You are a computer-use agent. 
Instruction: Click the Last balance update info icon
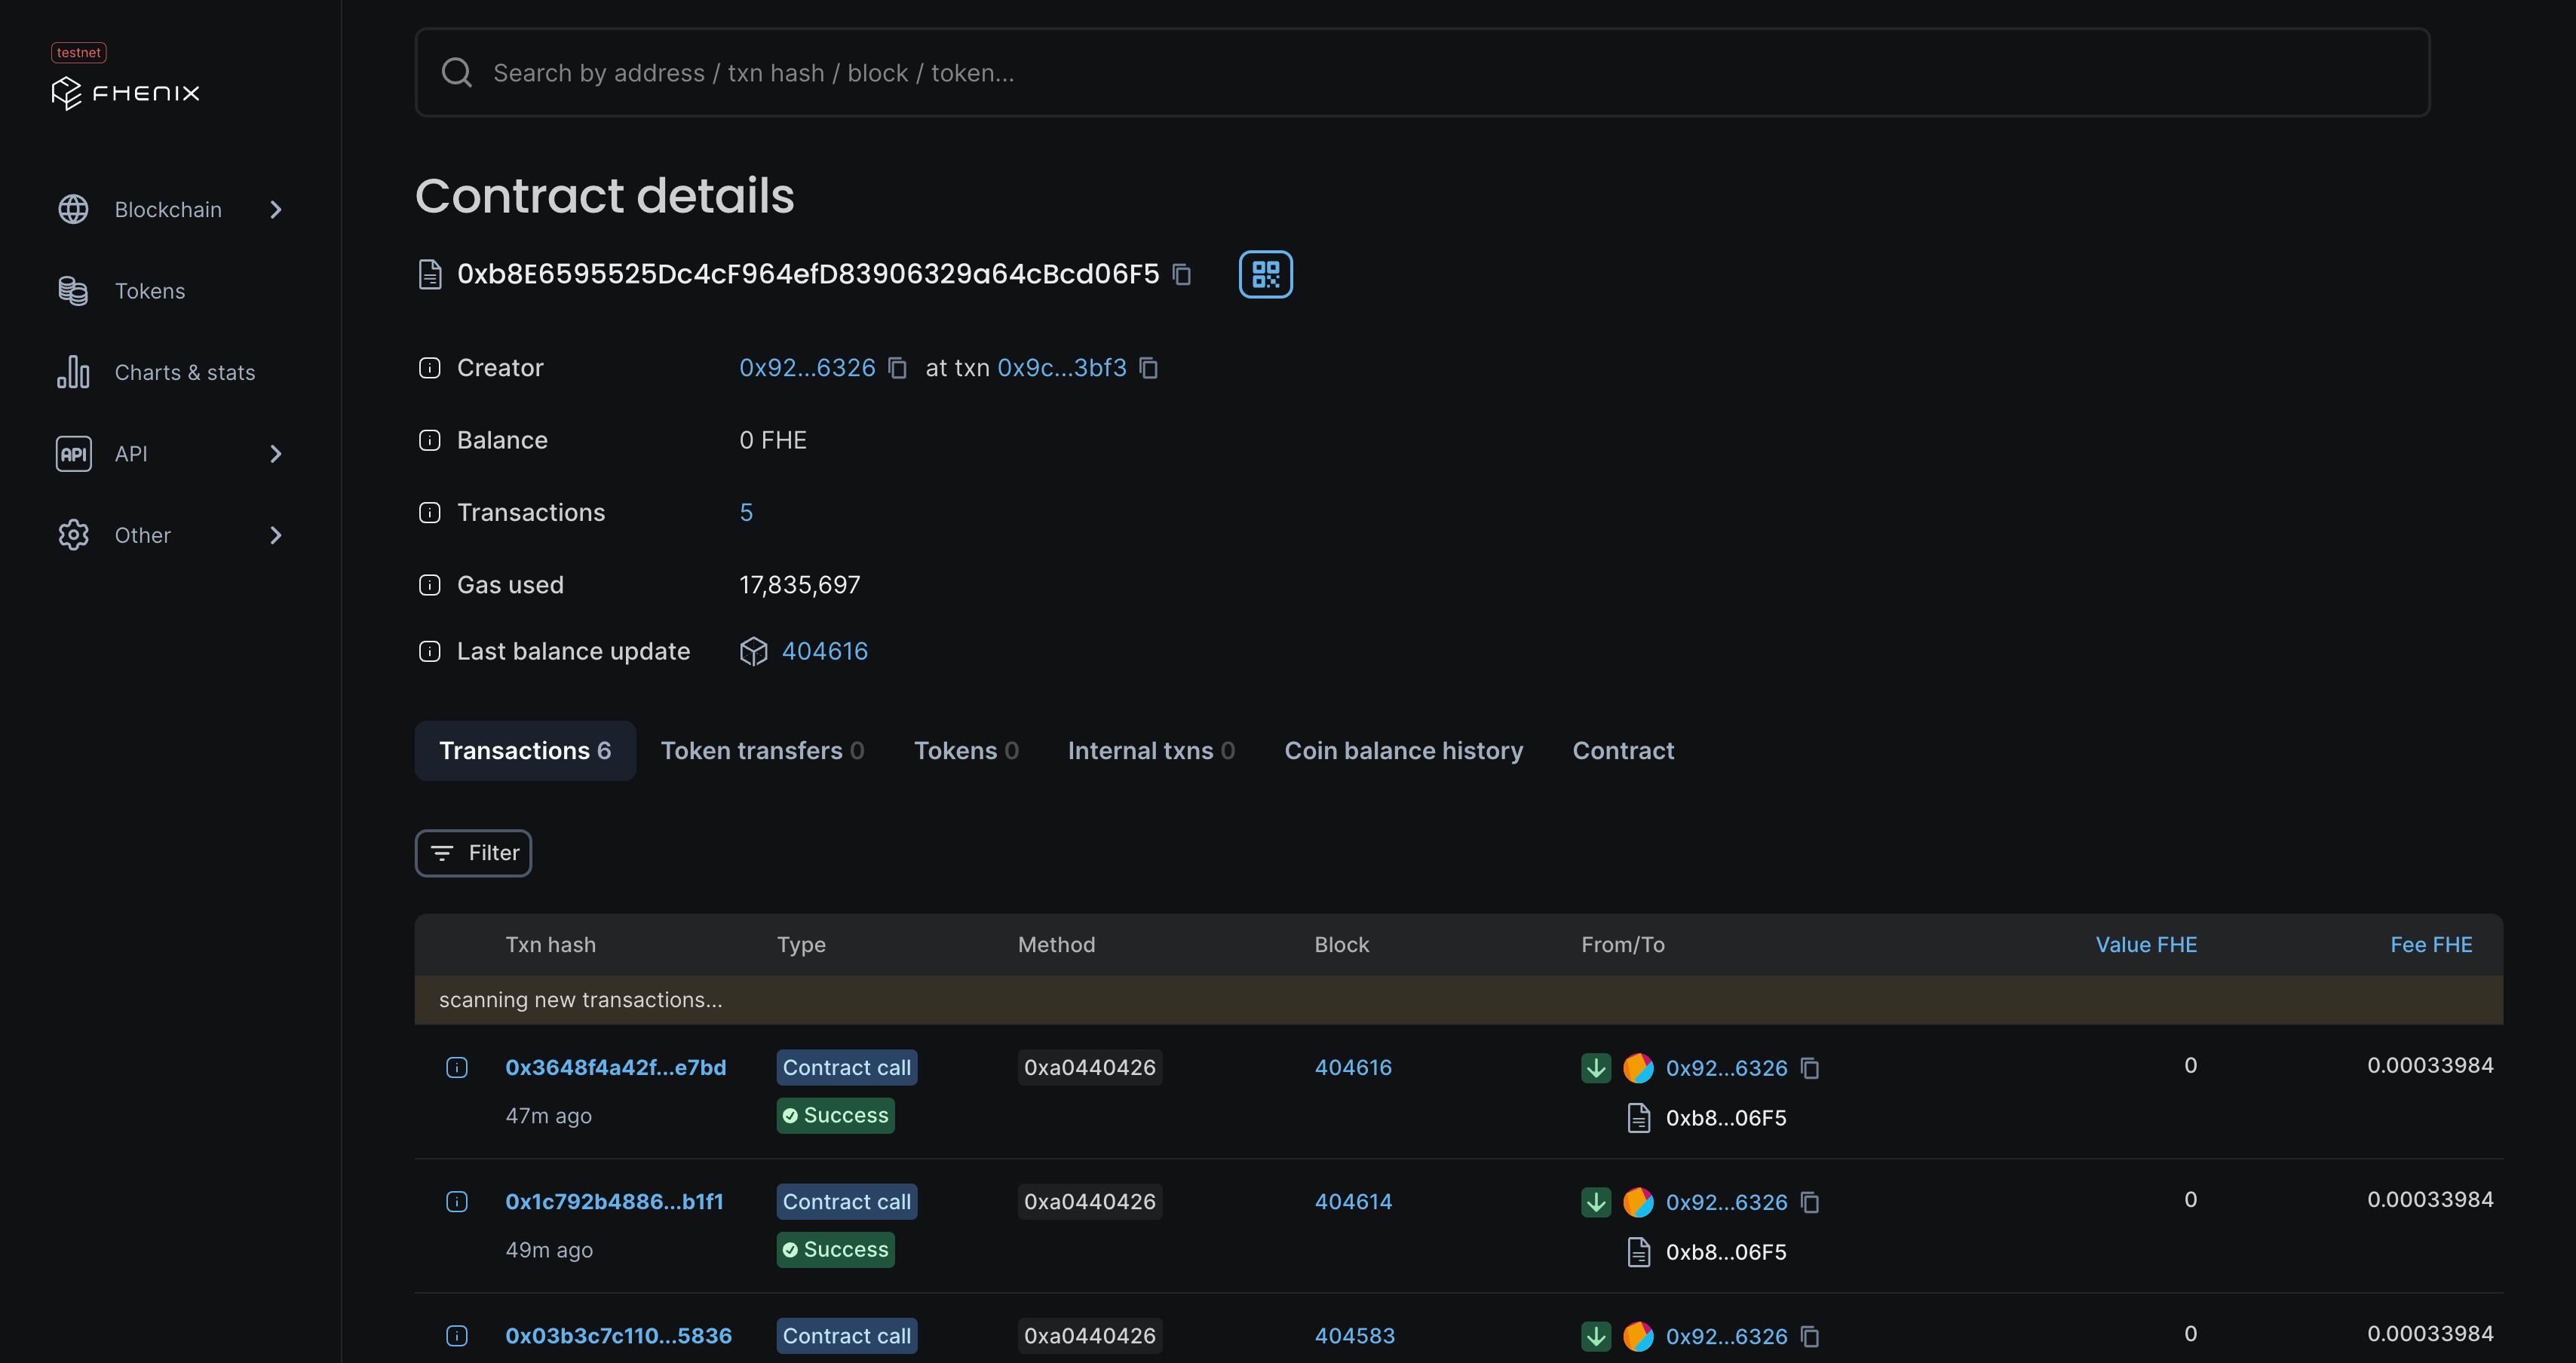[429, 652]
